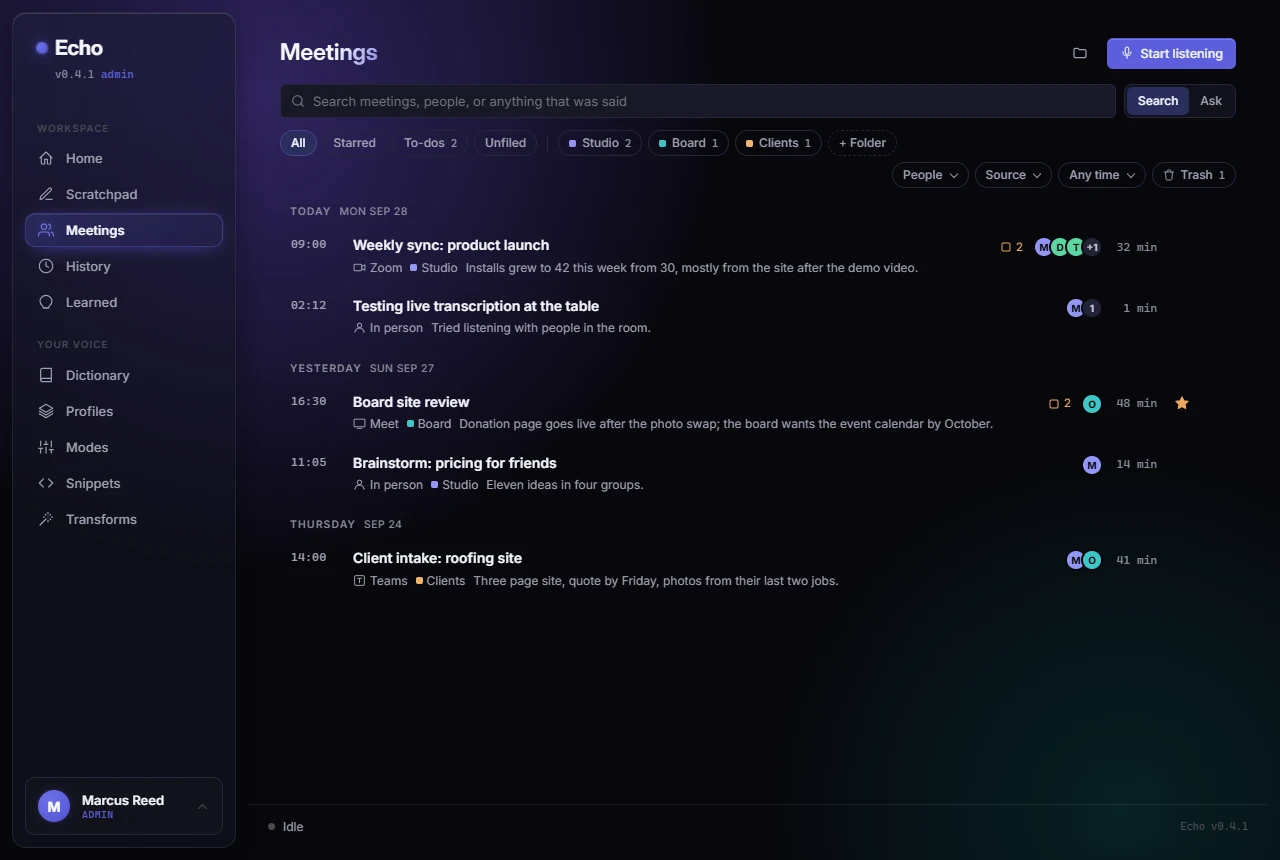The height and width of the screenshot is (860, 1280).
Task: Click Start listening button
Action: tap(1171, 53)
